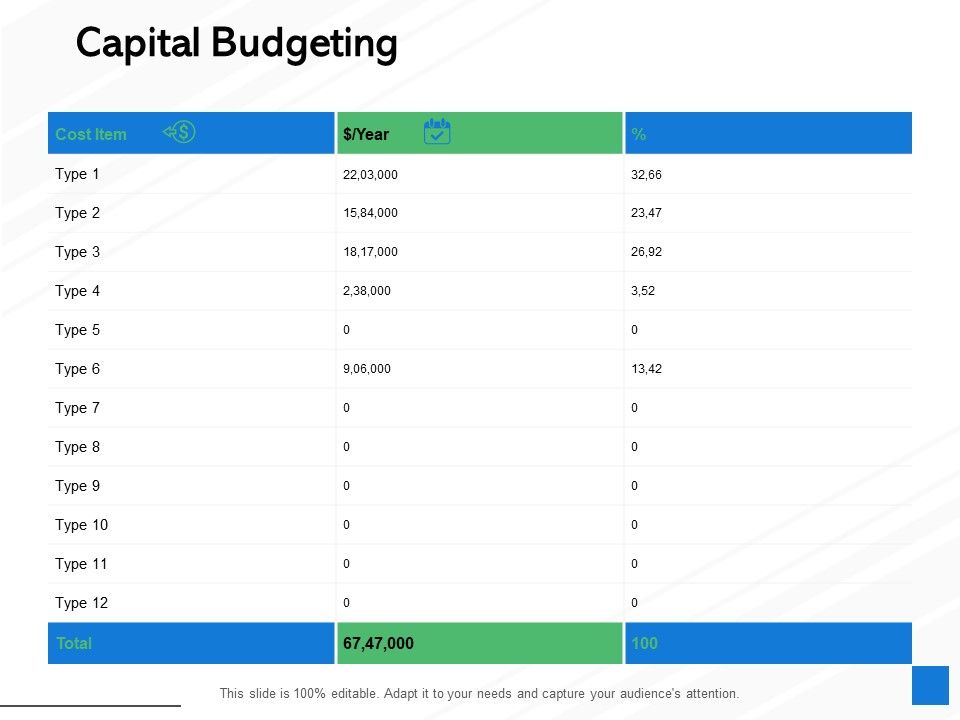Click the 67,47,000 total amount
Screen dimensions: 960x720
(x=378, y=643)
